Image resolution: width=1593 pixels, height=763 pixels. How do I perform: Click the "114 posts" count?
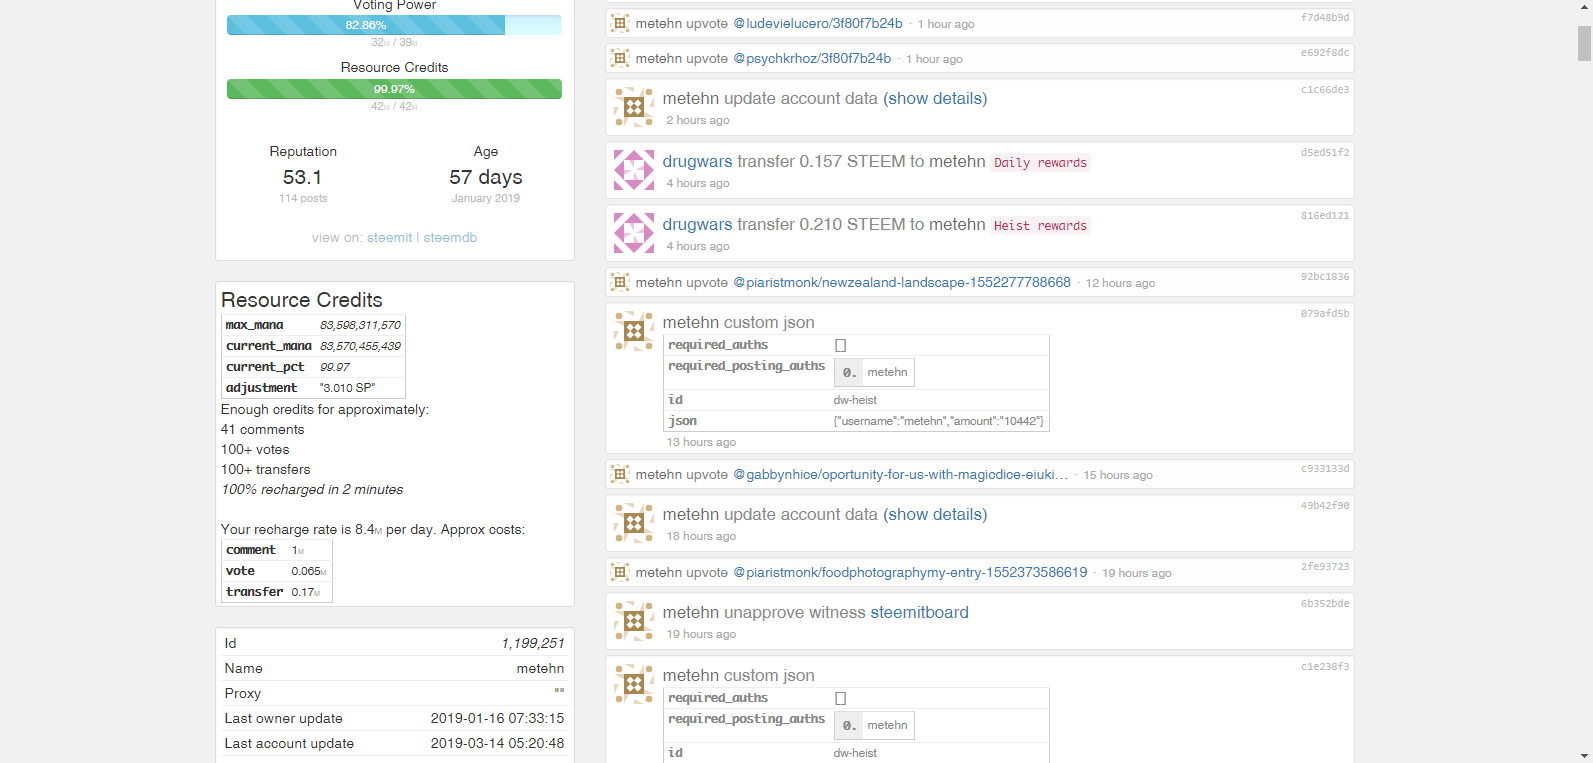pyautogui.click(x=303, y=198)
